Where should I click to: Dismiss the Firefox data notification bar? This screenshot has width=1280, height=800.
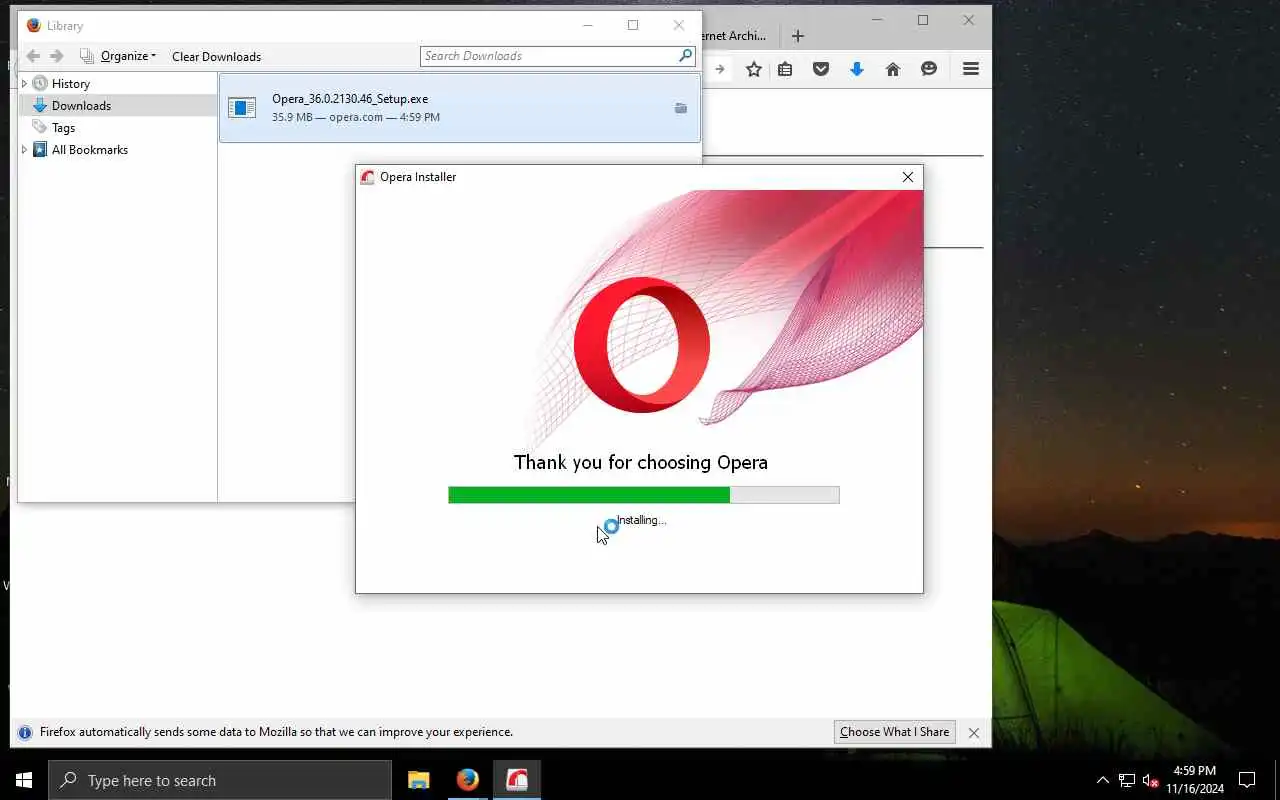tap(974, 733)
